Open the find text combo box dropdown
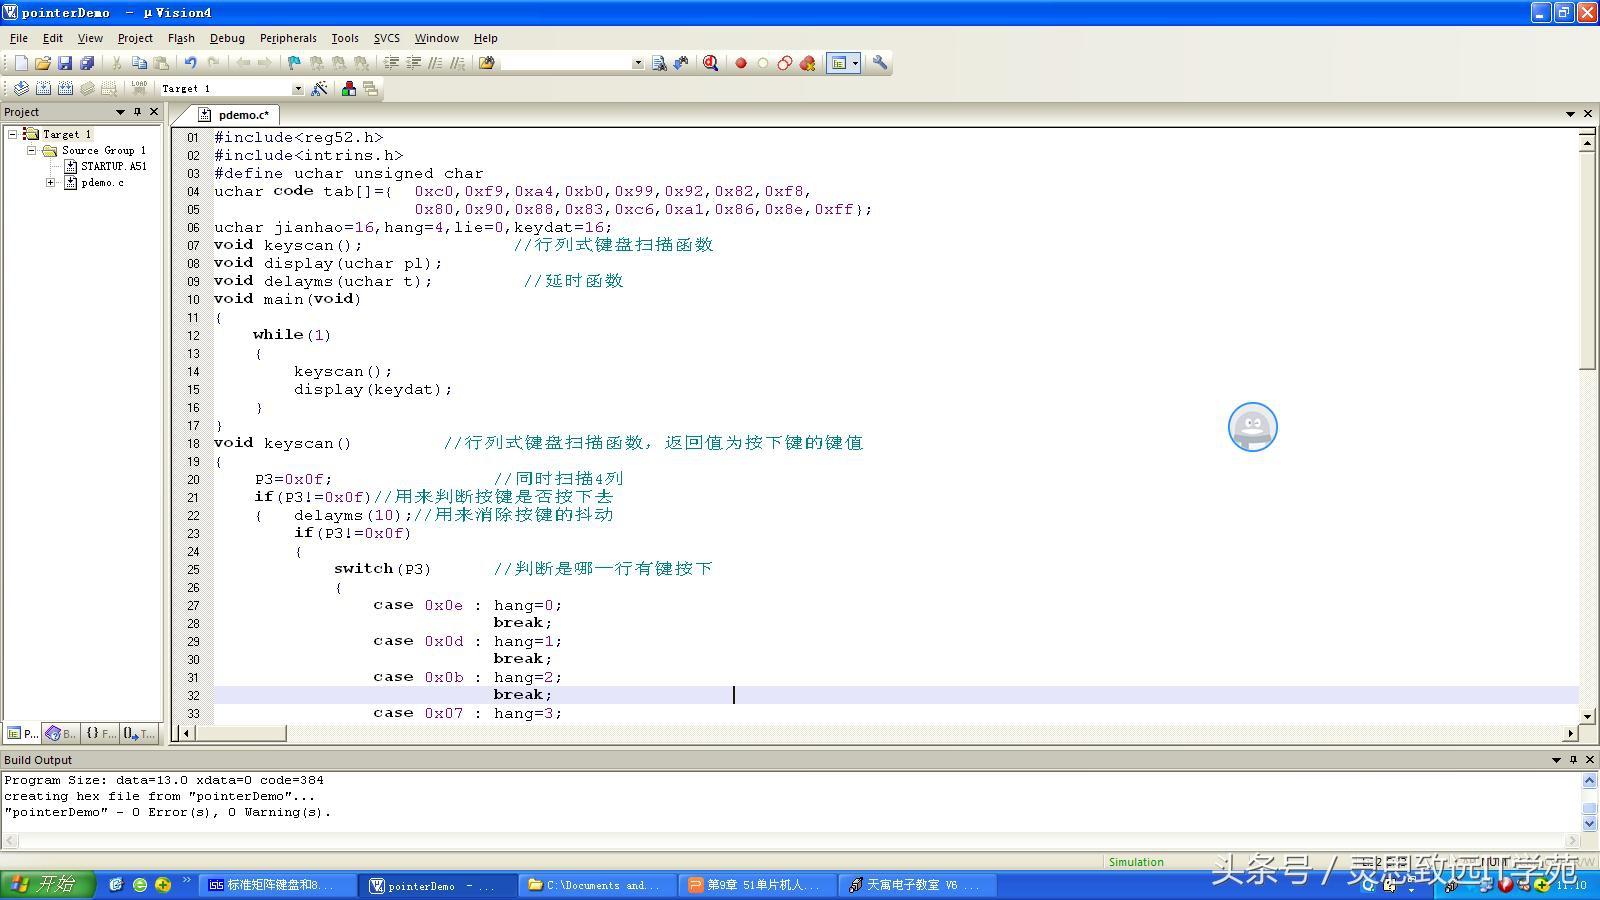Viewport: 1600px width, 900px height. coord(637,63)
